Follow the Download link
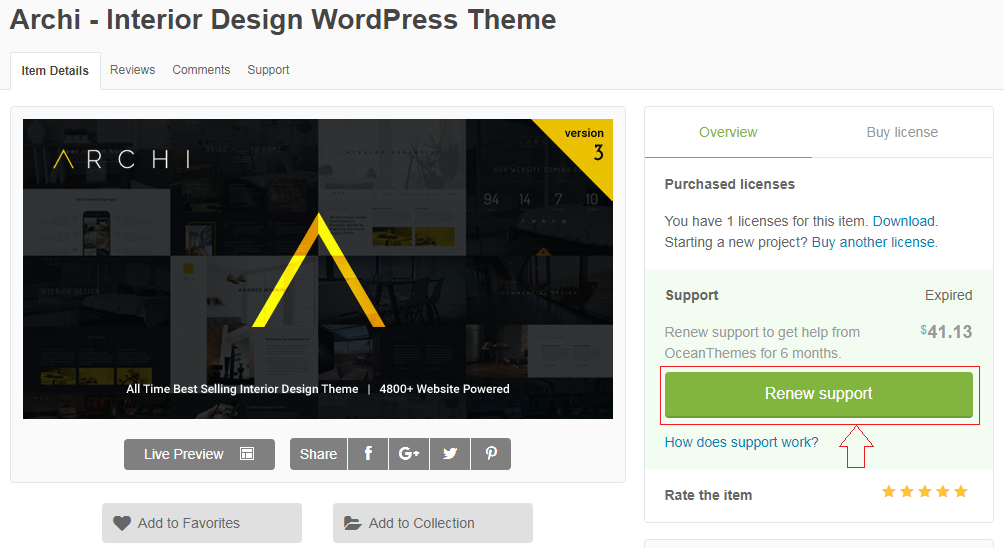This screenshot has width=1004, height=548. point(903,221)
